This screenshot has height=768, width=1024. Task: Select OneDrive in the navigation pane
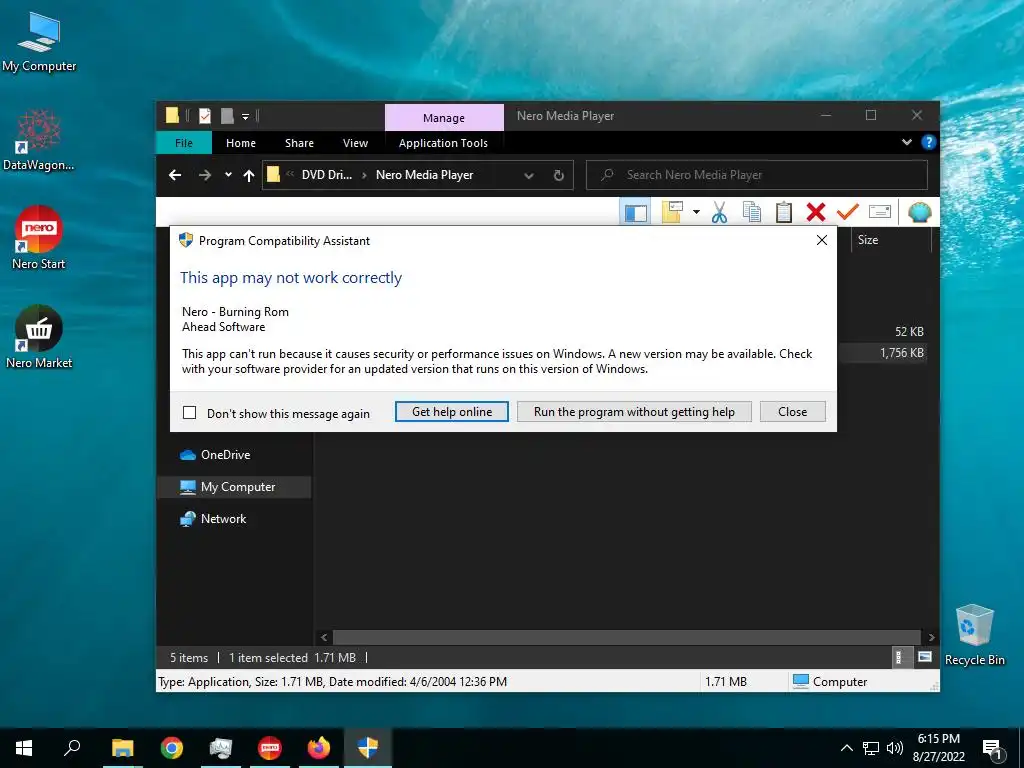[x=225, y=455]
